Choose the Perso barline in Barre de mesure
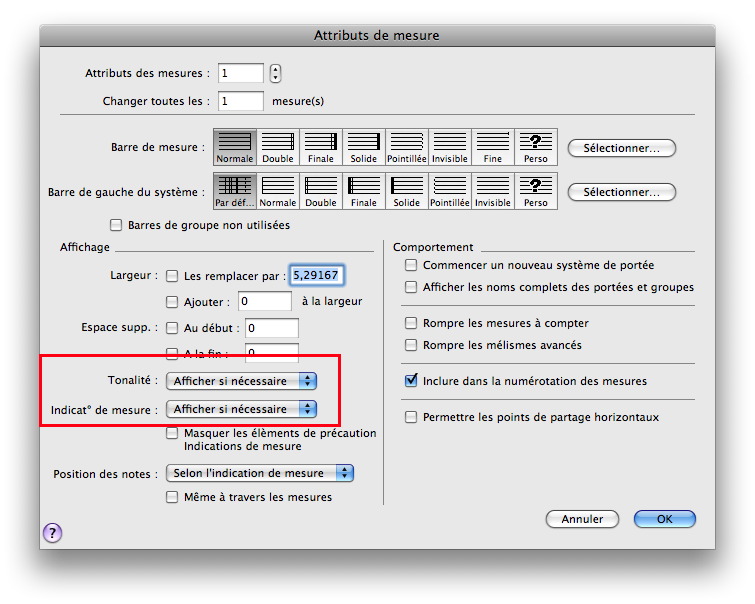The width and height of the screenshot is (755, 604). pyautogui.click(x=536, y=147)
